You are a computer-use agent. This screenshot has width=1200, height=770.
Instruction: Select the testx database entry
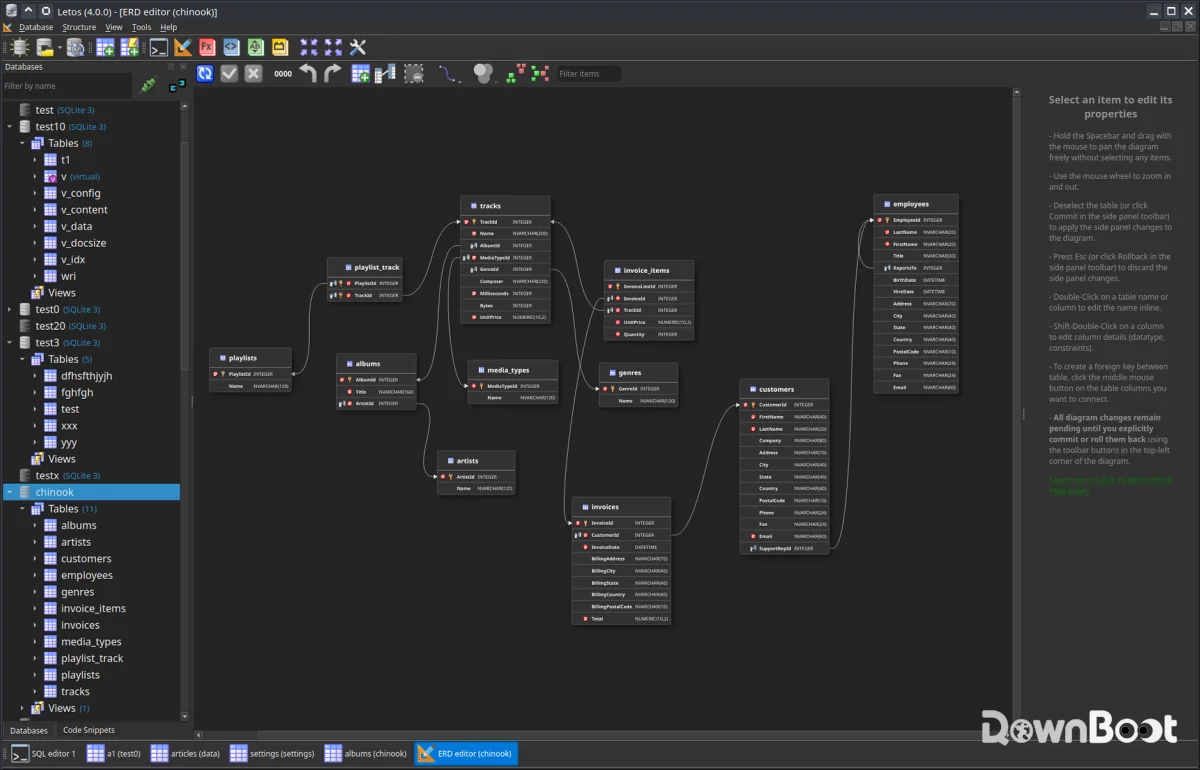pos(47,475)
